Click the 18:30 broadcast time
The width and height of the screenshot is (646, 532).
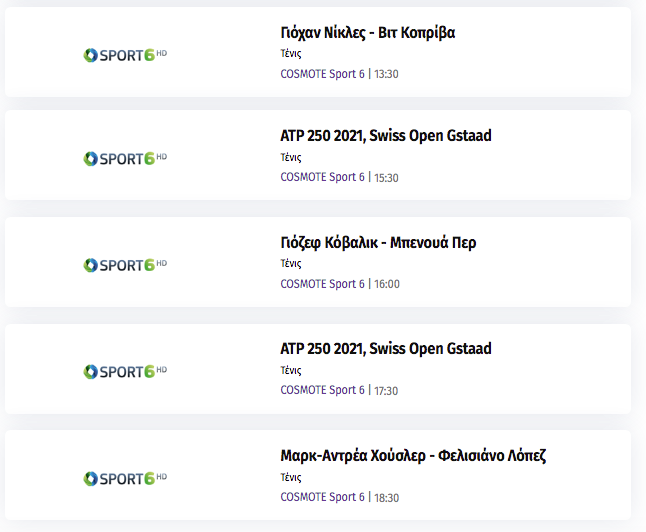386,497
